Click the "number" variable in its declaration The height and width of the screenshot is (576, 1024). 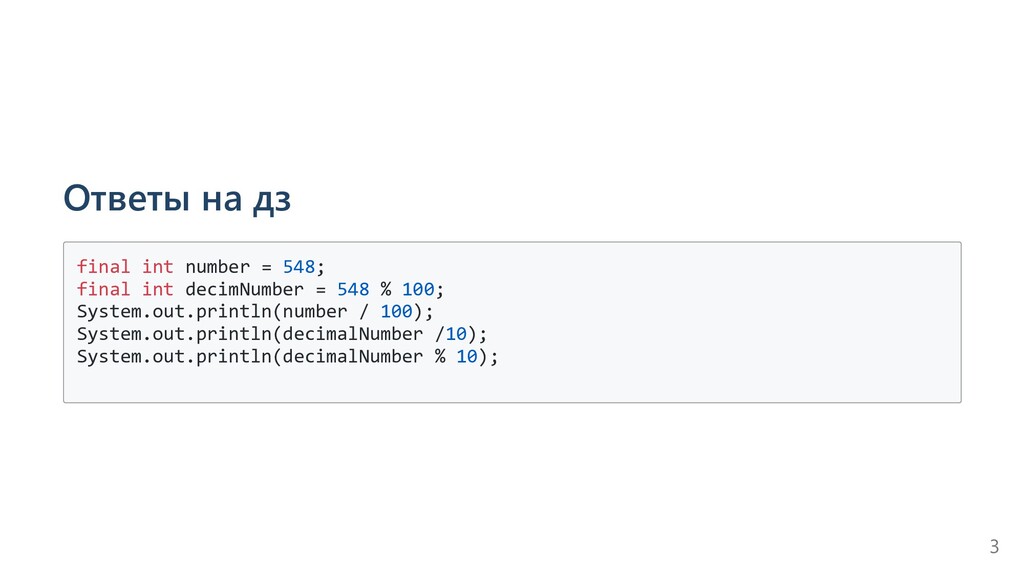click(217, 267)
